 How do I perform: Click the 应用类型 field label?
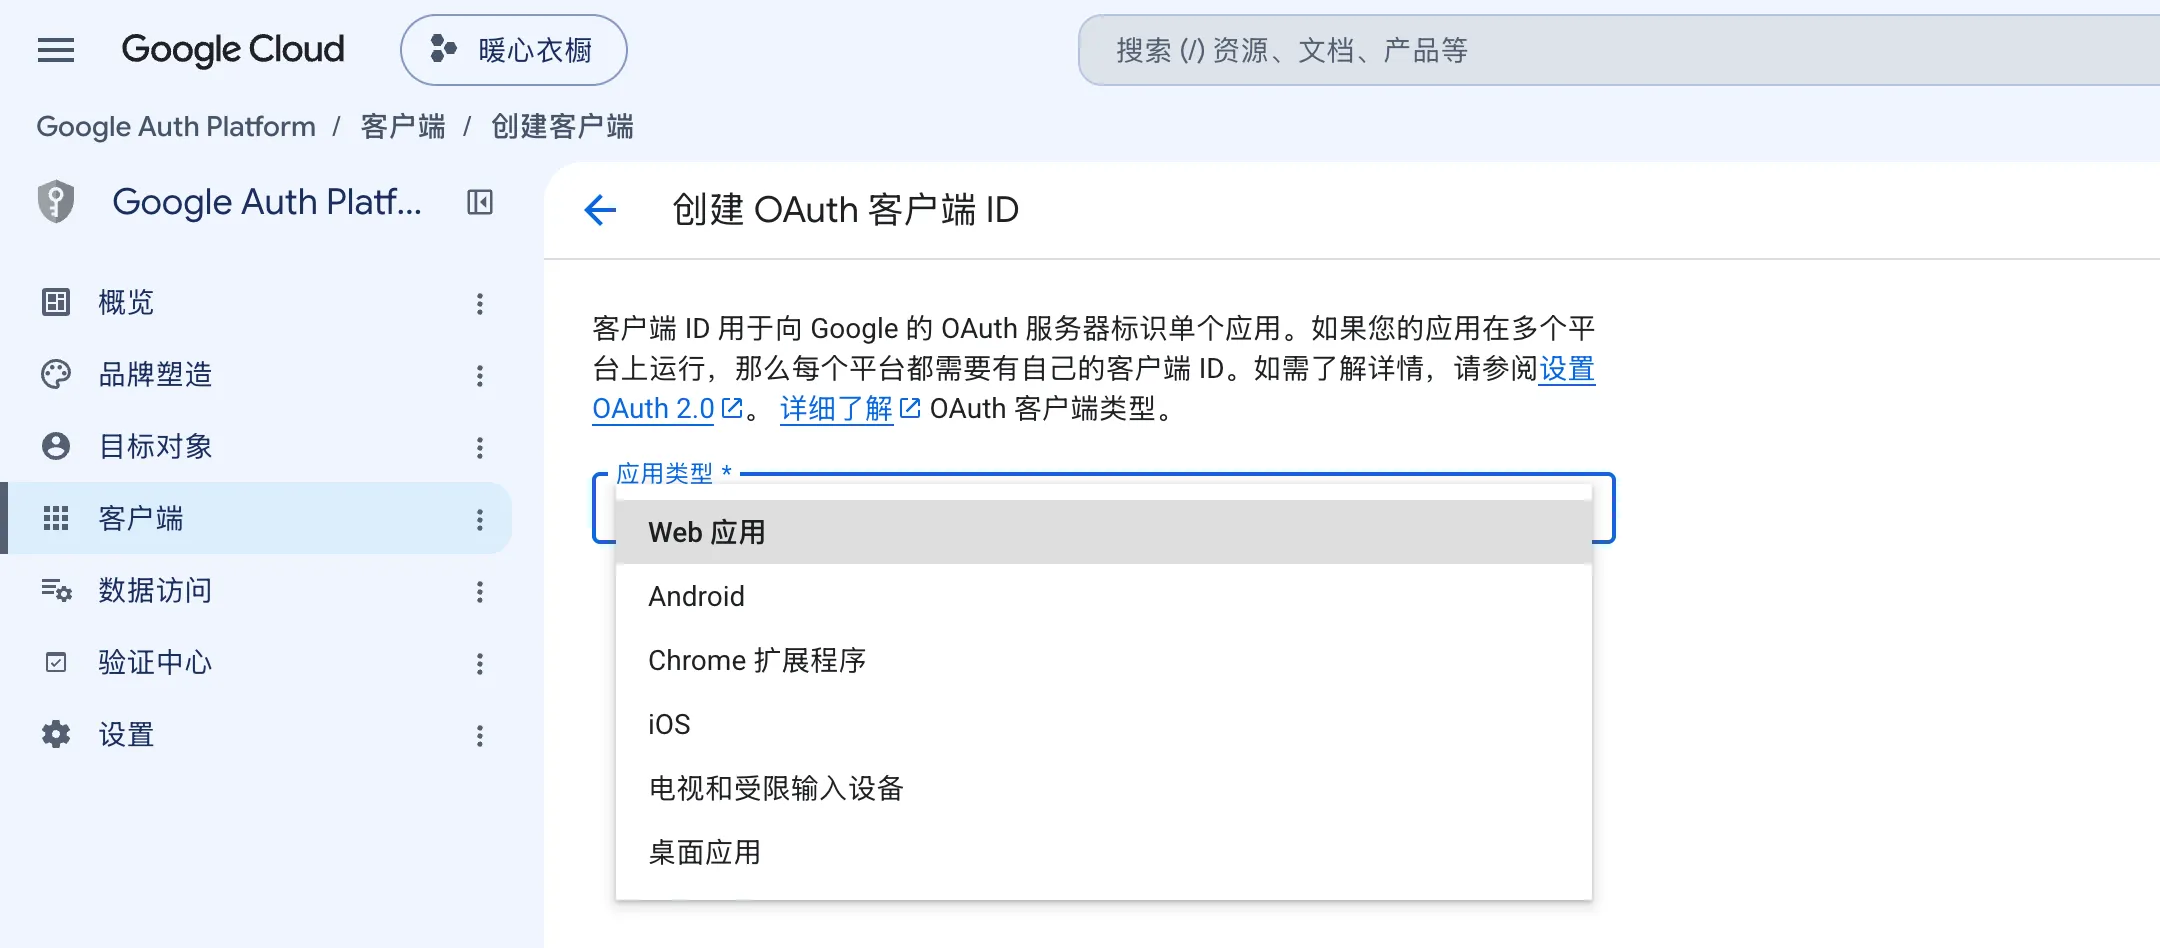tap(674, 473)
